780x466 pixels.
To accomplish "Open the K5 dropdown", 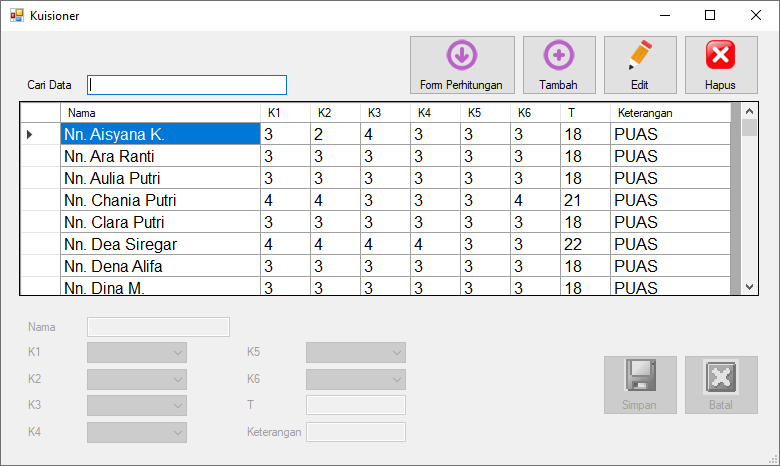I will click(x=398, y=352).
